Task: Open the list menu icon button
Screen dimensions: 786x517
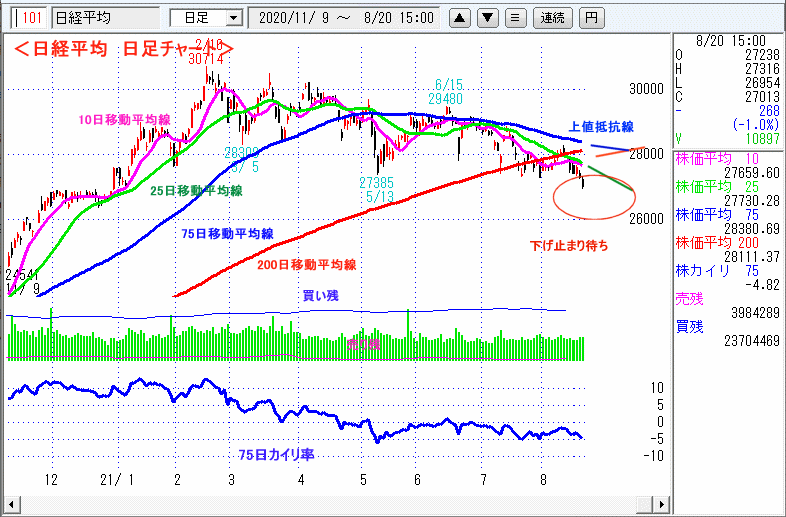Action: tap(514, 17)
